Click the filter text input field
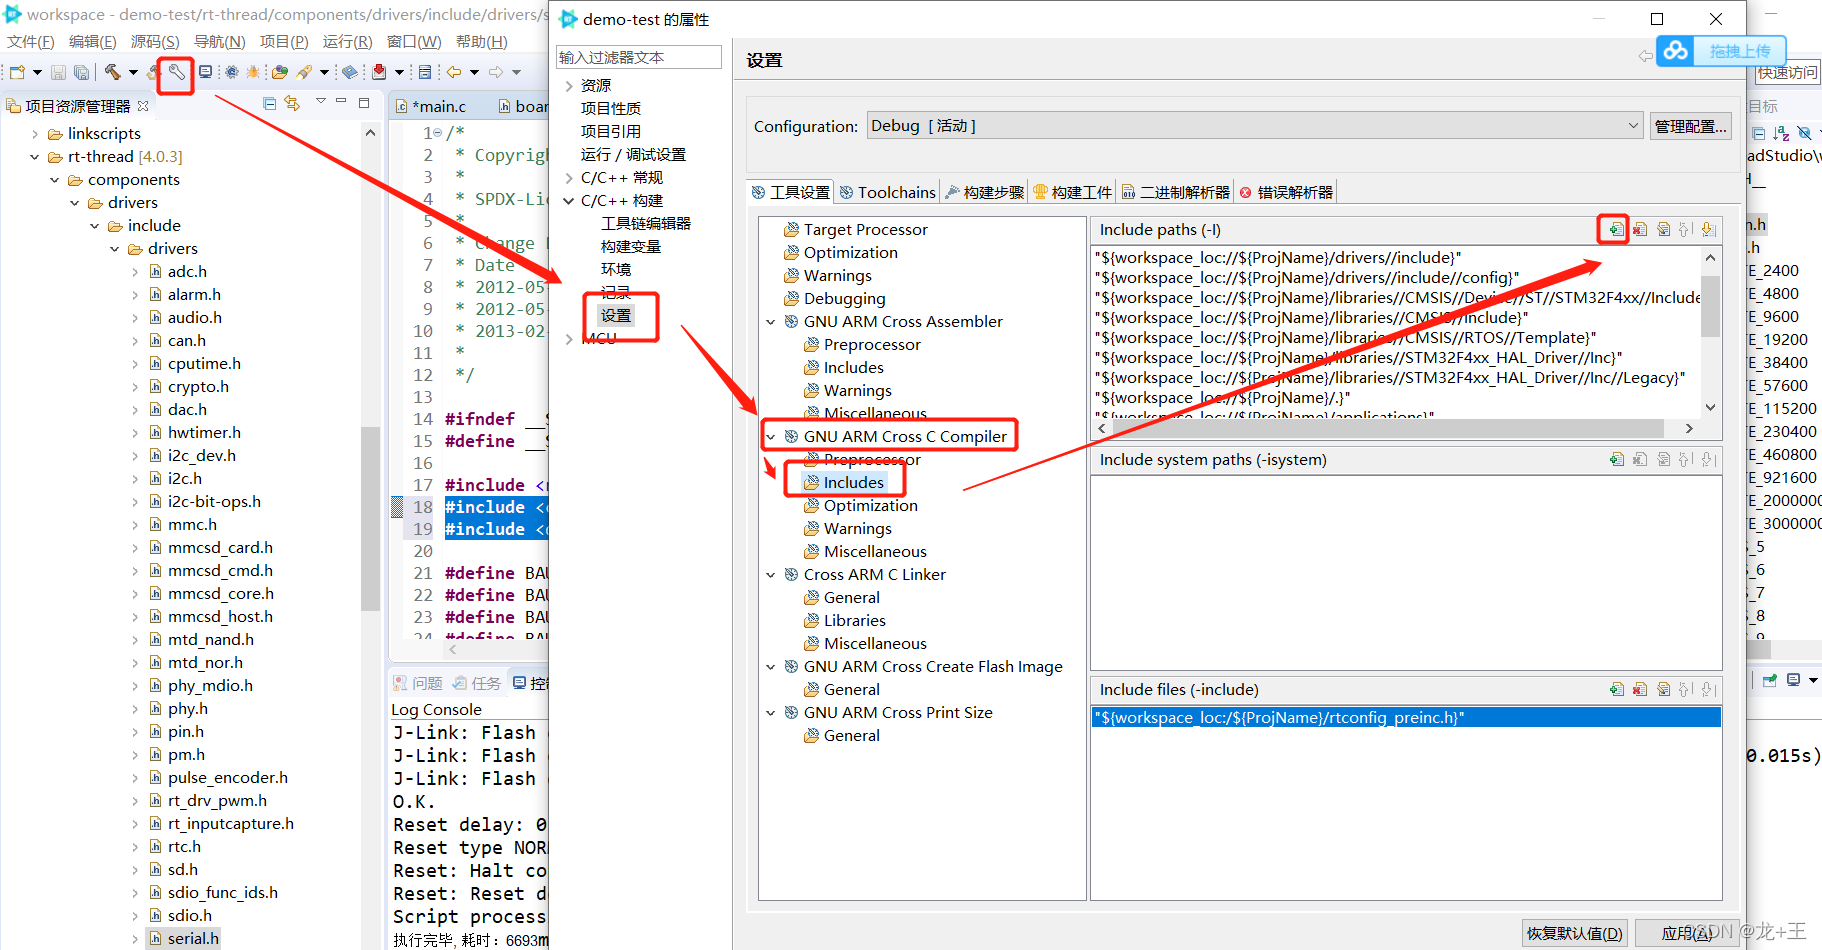 click(x=639, y=57)
